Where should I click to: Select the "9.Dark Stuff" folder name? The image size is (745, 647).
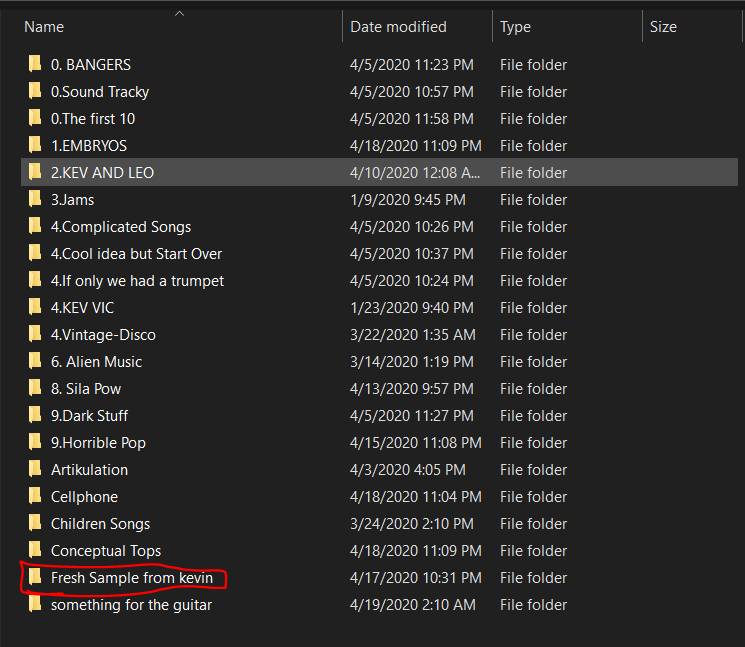tap(90, 416)
